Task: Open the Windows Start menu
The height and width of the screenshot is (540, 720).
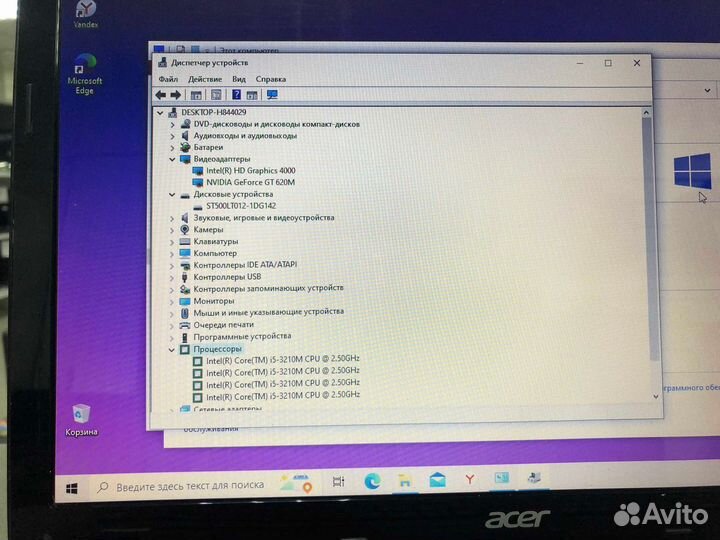Action: coord(72,488)
